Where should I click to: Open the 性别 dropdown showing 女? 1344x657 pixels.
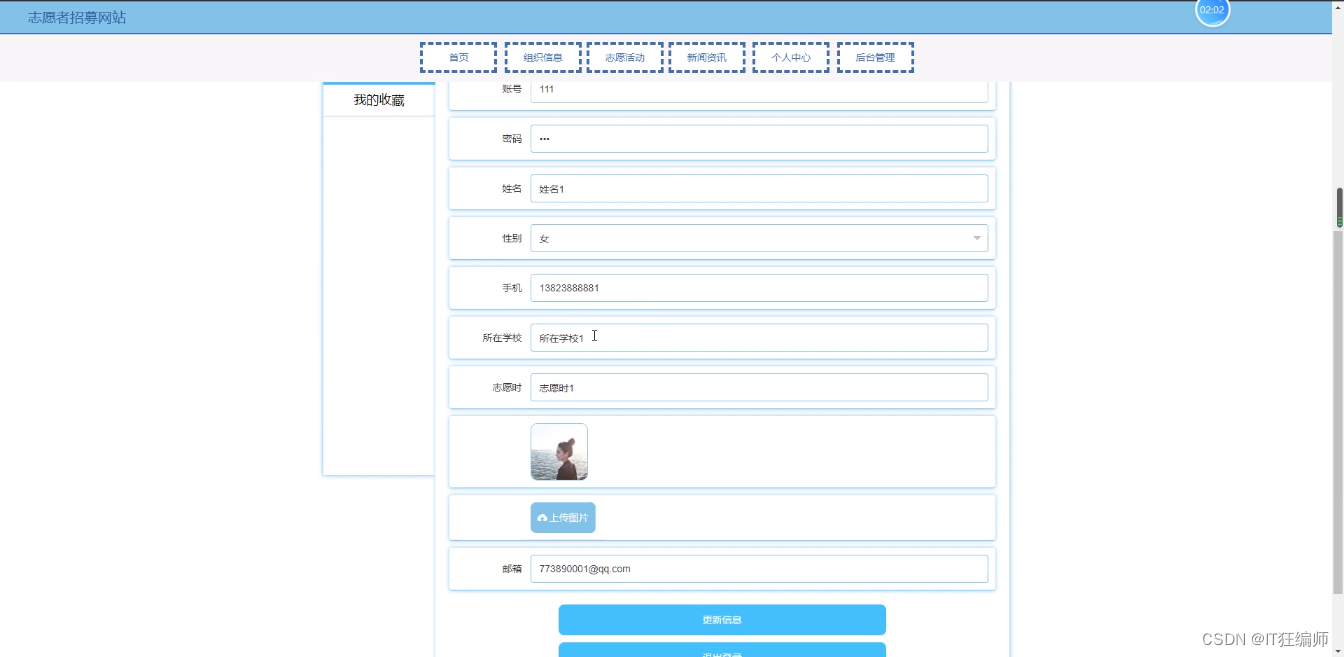pyautogui.click(x=759, y=238)
